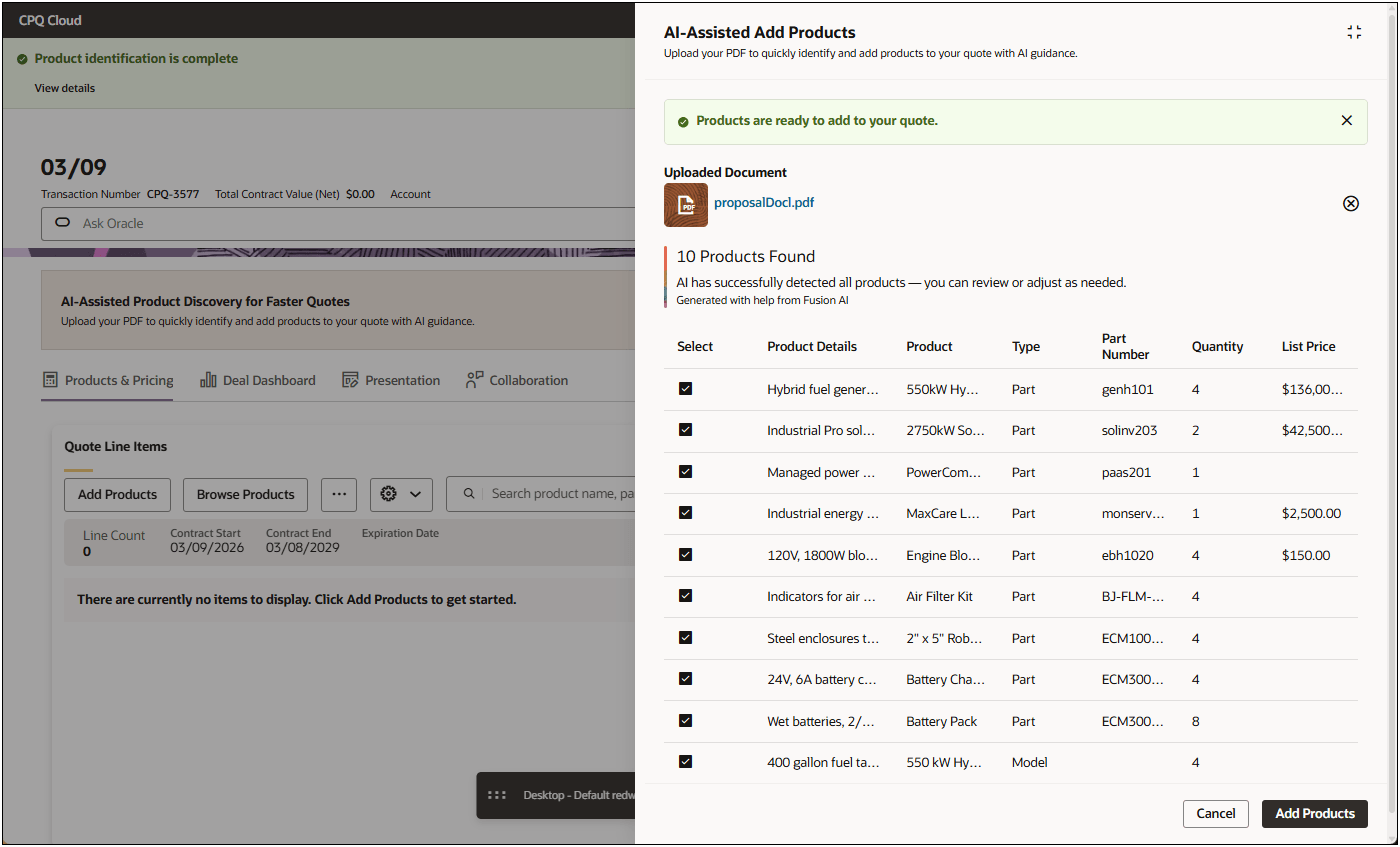
Task: Cancel the AI-Assisted Add Products dialog
Action: coord(1215,814)
